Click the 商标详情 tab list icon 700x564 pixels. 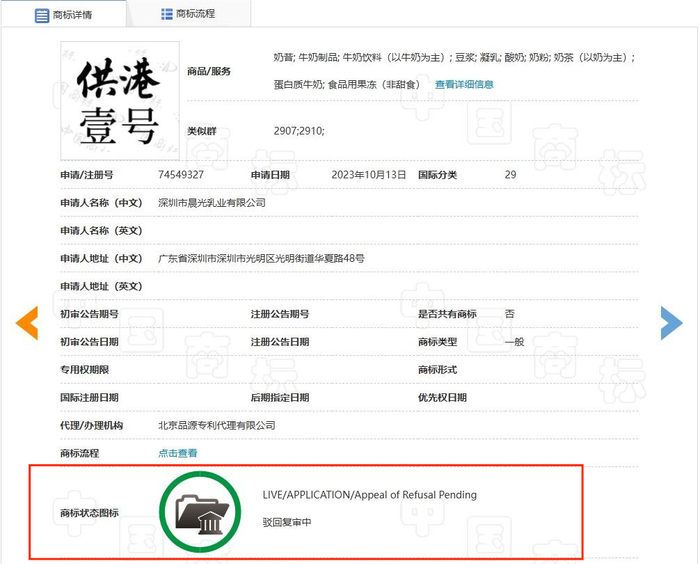point(42,15)
